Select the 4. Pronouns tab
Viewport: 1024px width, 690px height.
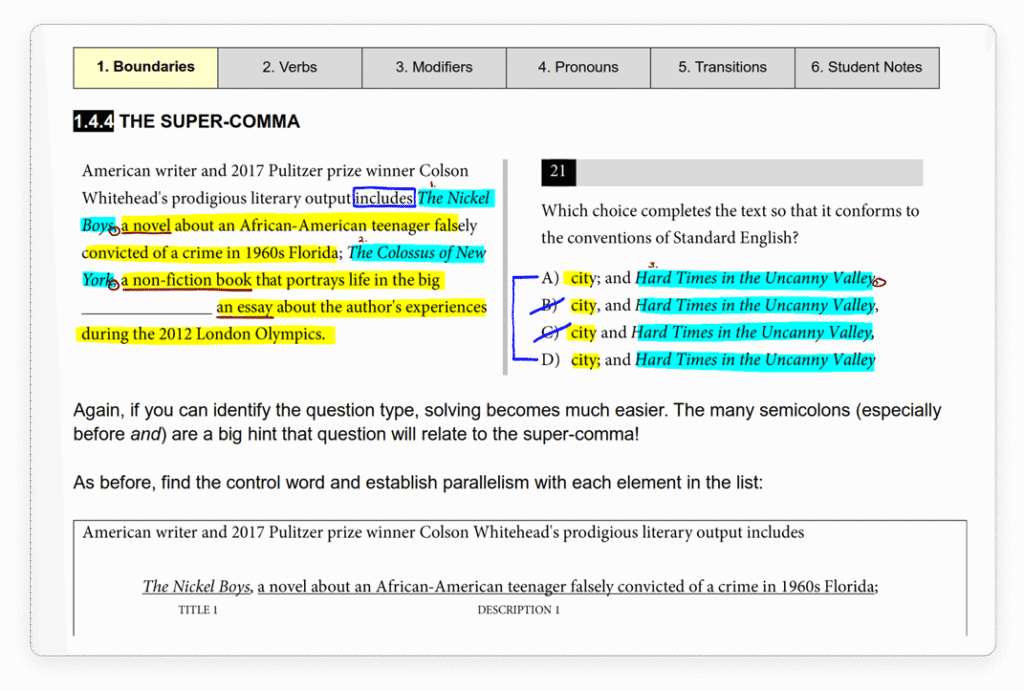tap(578, 67)
